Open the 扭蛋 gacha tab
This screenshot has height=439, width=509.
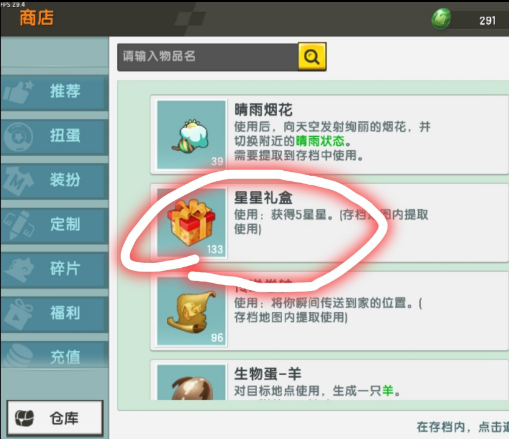click(54, 137)
